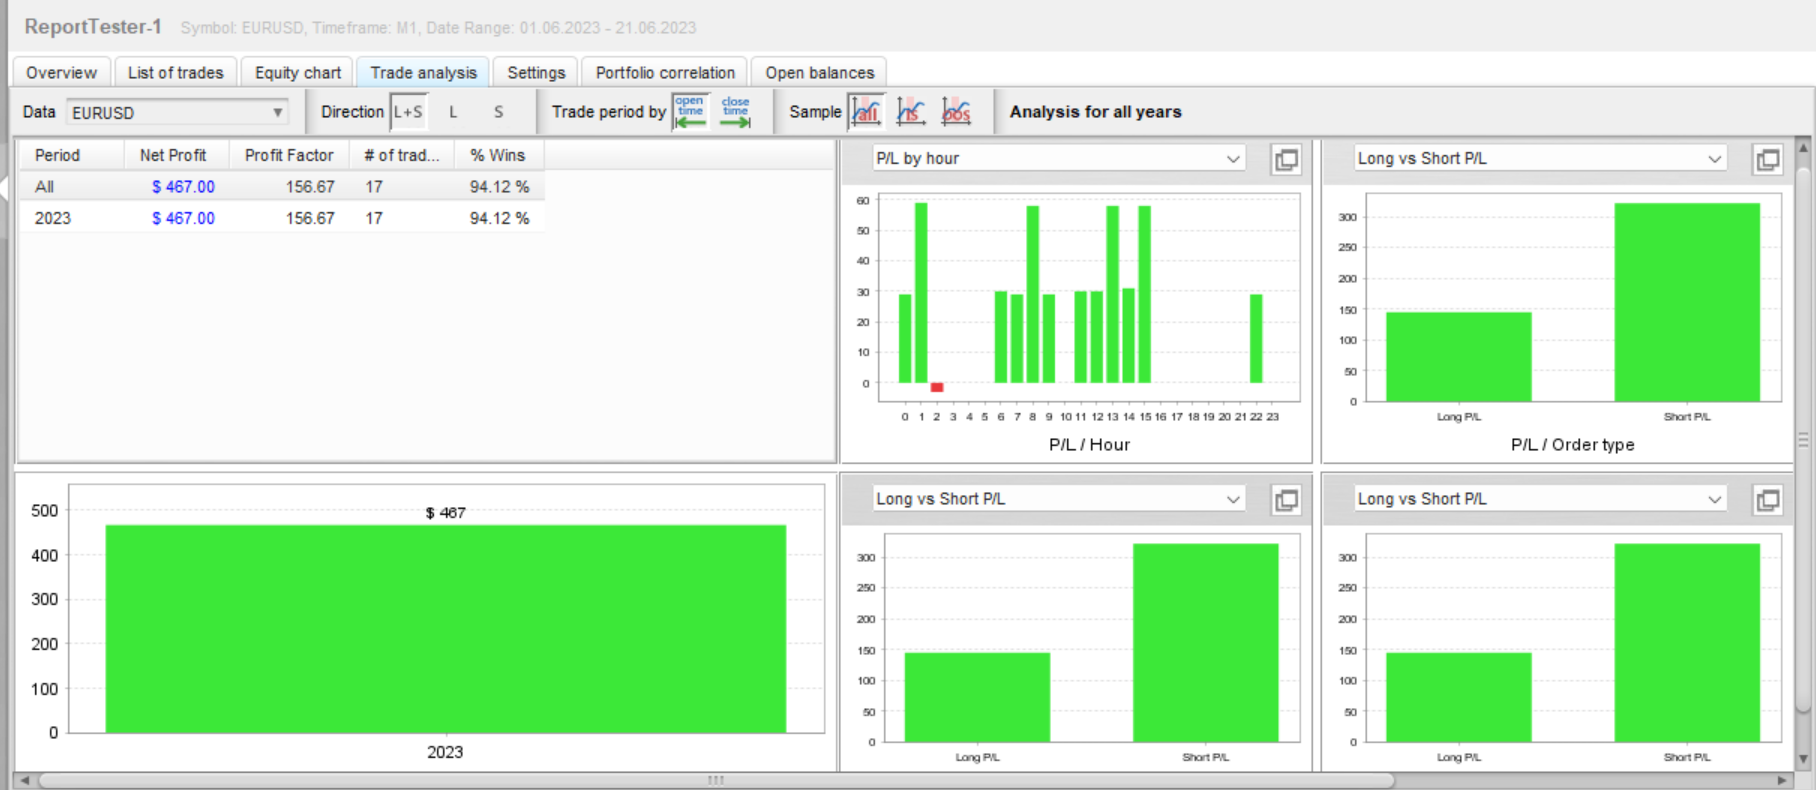
Task: Open the Portfolio correlation tab
Action: (x=665, y=72)
